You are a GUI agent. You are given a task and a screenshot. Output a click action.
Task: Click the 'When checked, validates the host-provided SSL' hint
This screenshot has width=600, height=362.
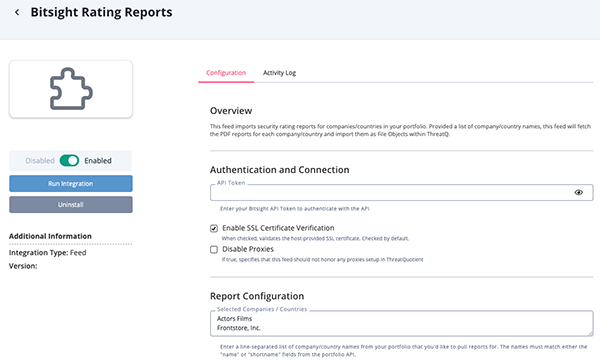[315, 238]
